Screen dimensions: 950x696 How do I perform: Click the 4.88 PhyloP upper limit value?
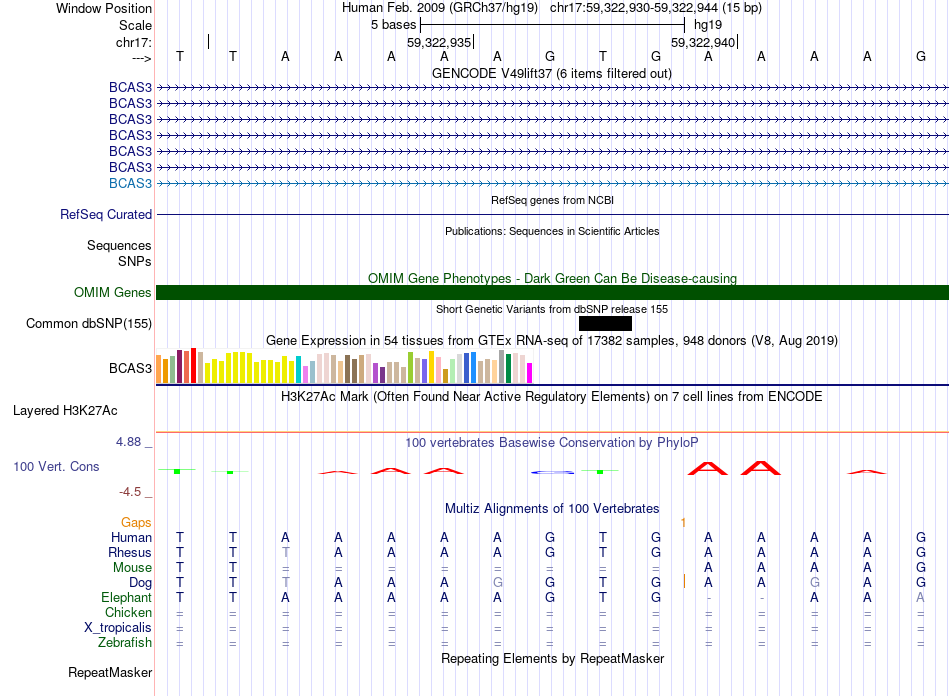128,442
